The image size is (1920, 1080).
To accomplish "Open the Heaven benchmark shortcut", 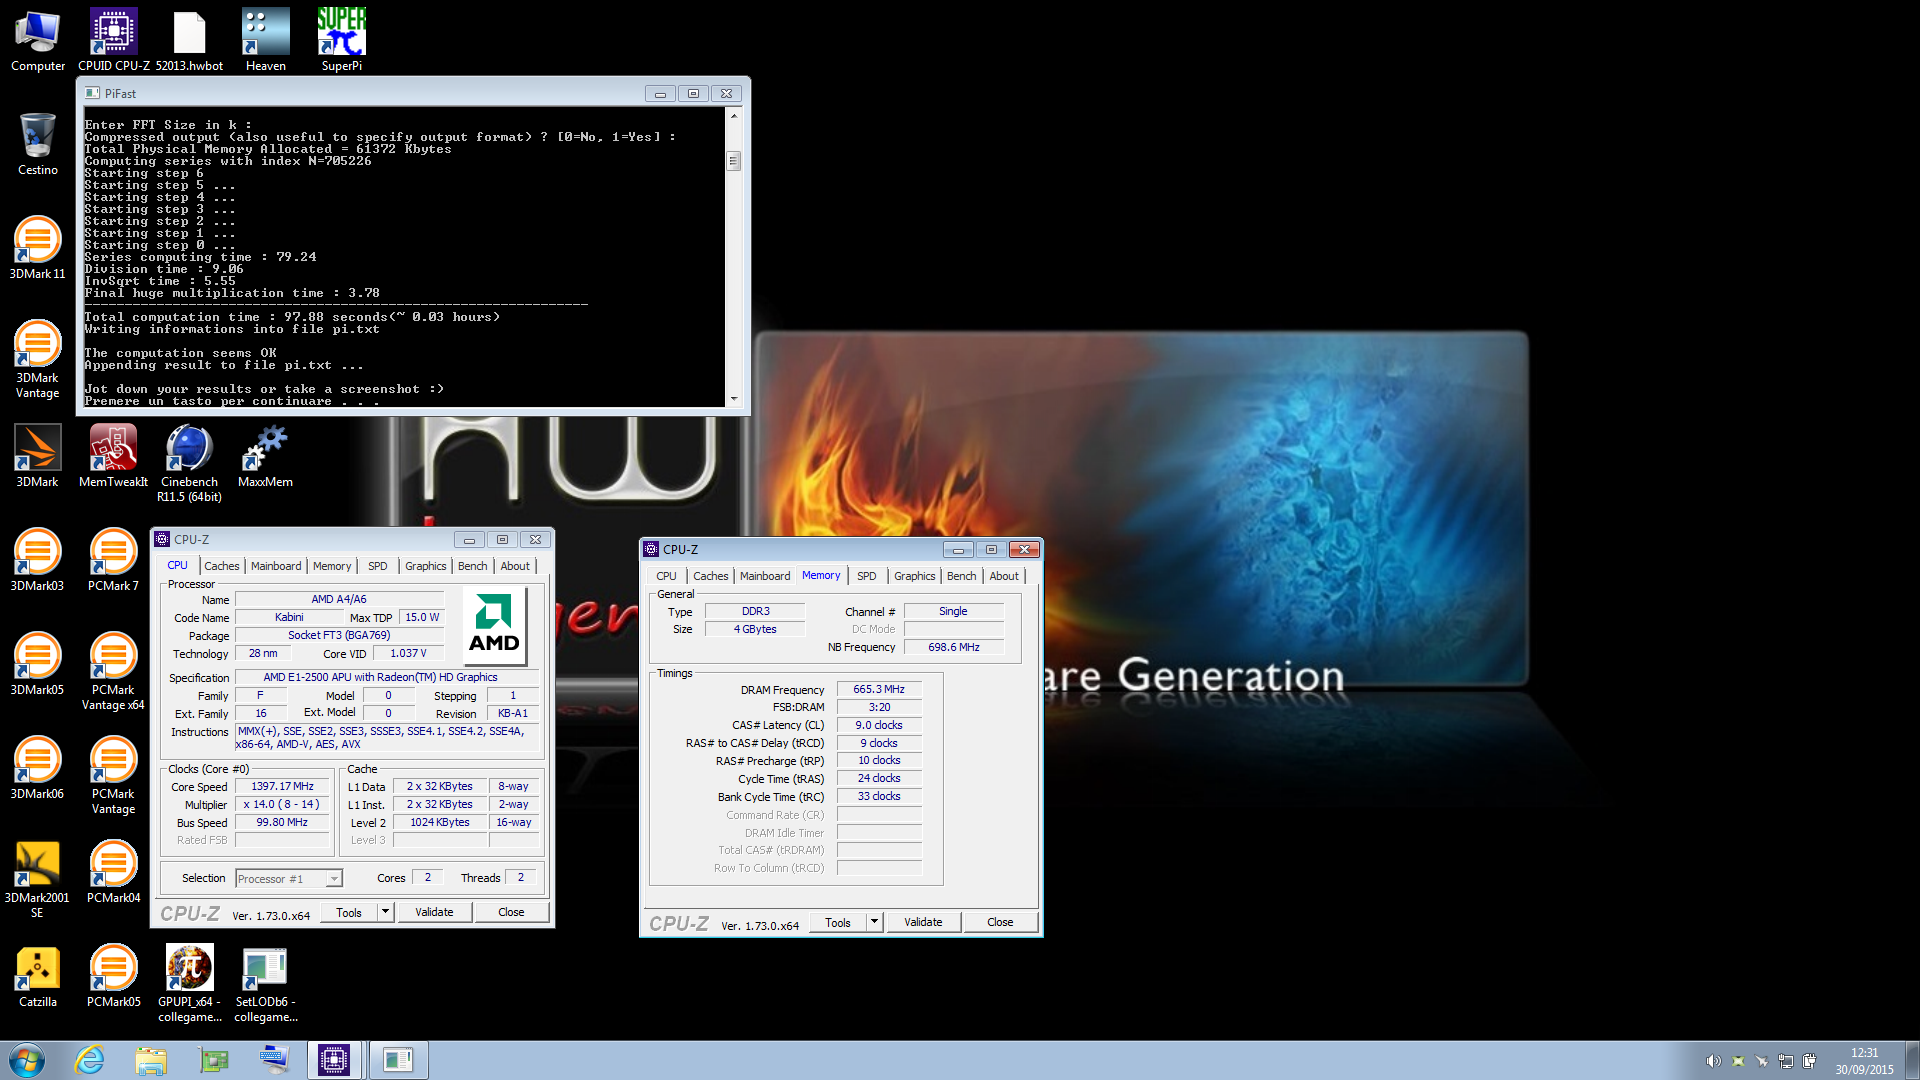I will [266, 40].
